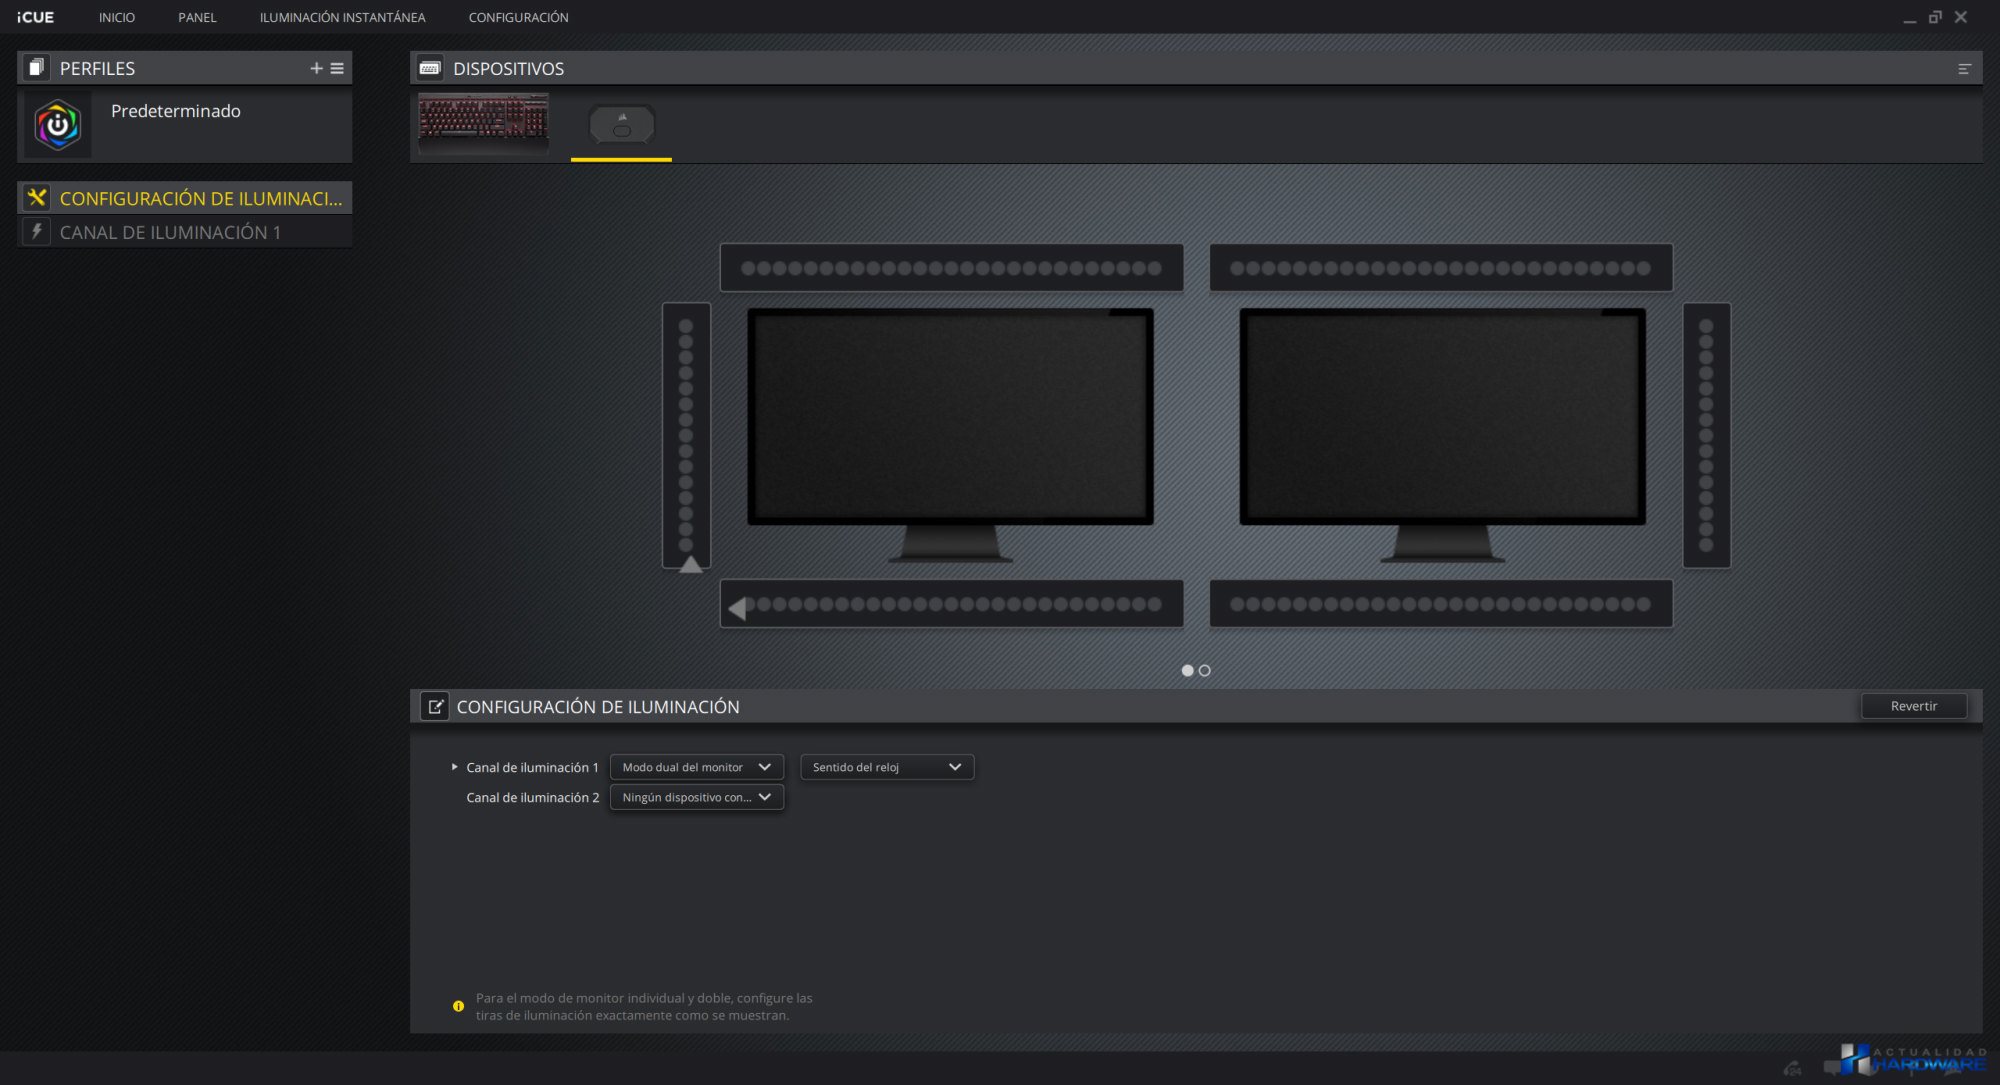Go to the CONFIGURACIÓN menu tab

pos(518,17)
